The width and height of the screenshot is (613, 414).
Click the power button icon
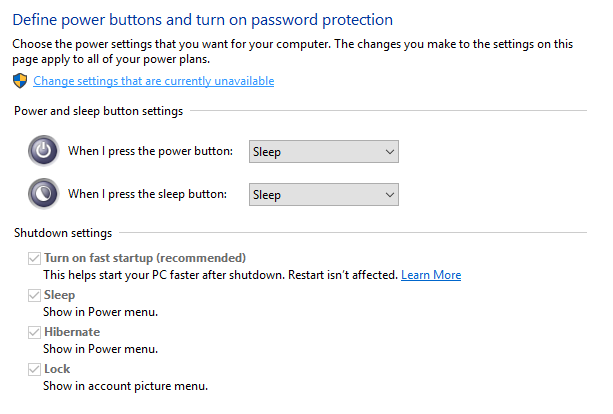tap(43, 152)
